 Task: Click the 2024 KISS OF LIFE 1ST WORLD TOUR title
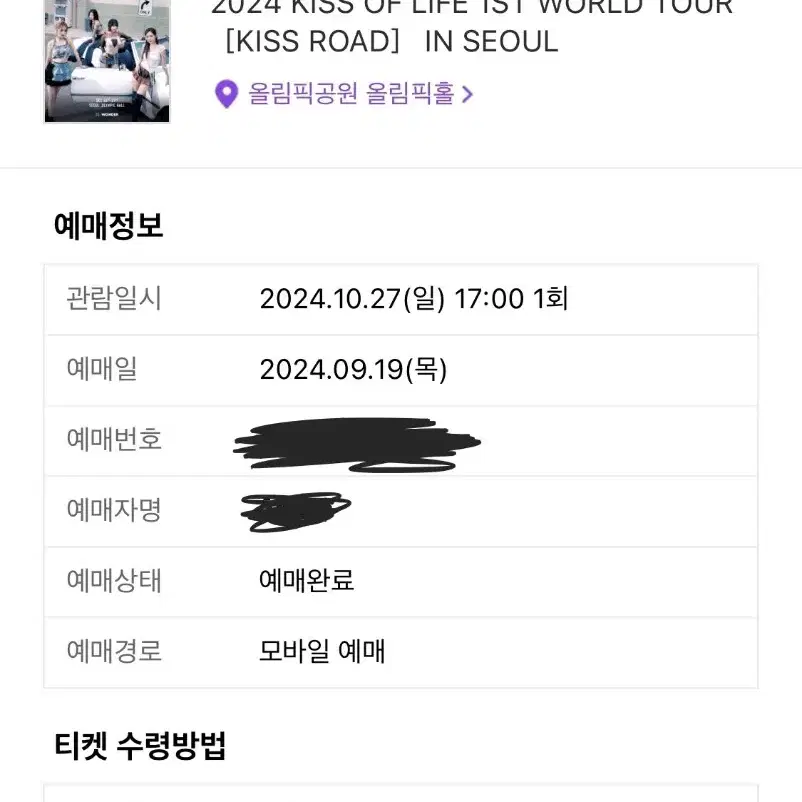click(x=472, y=7)
